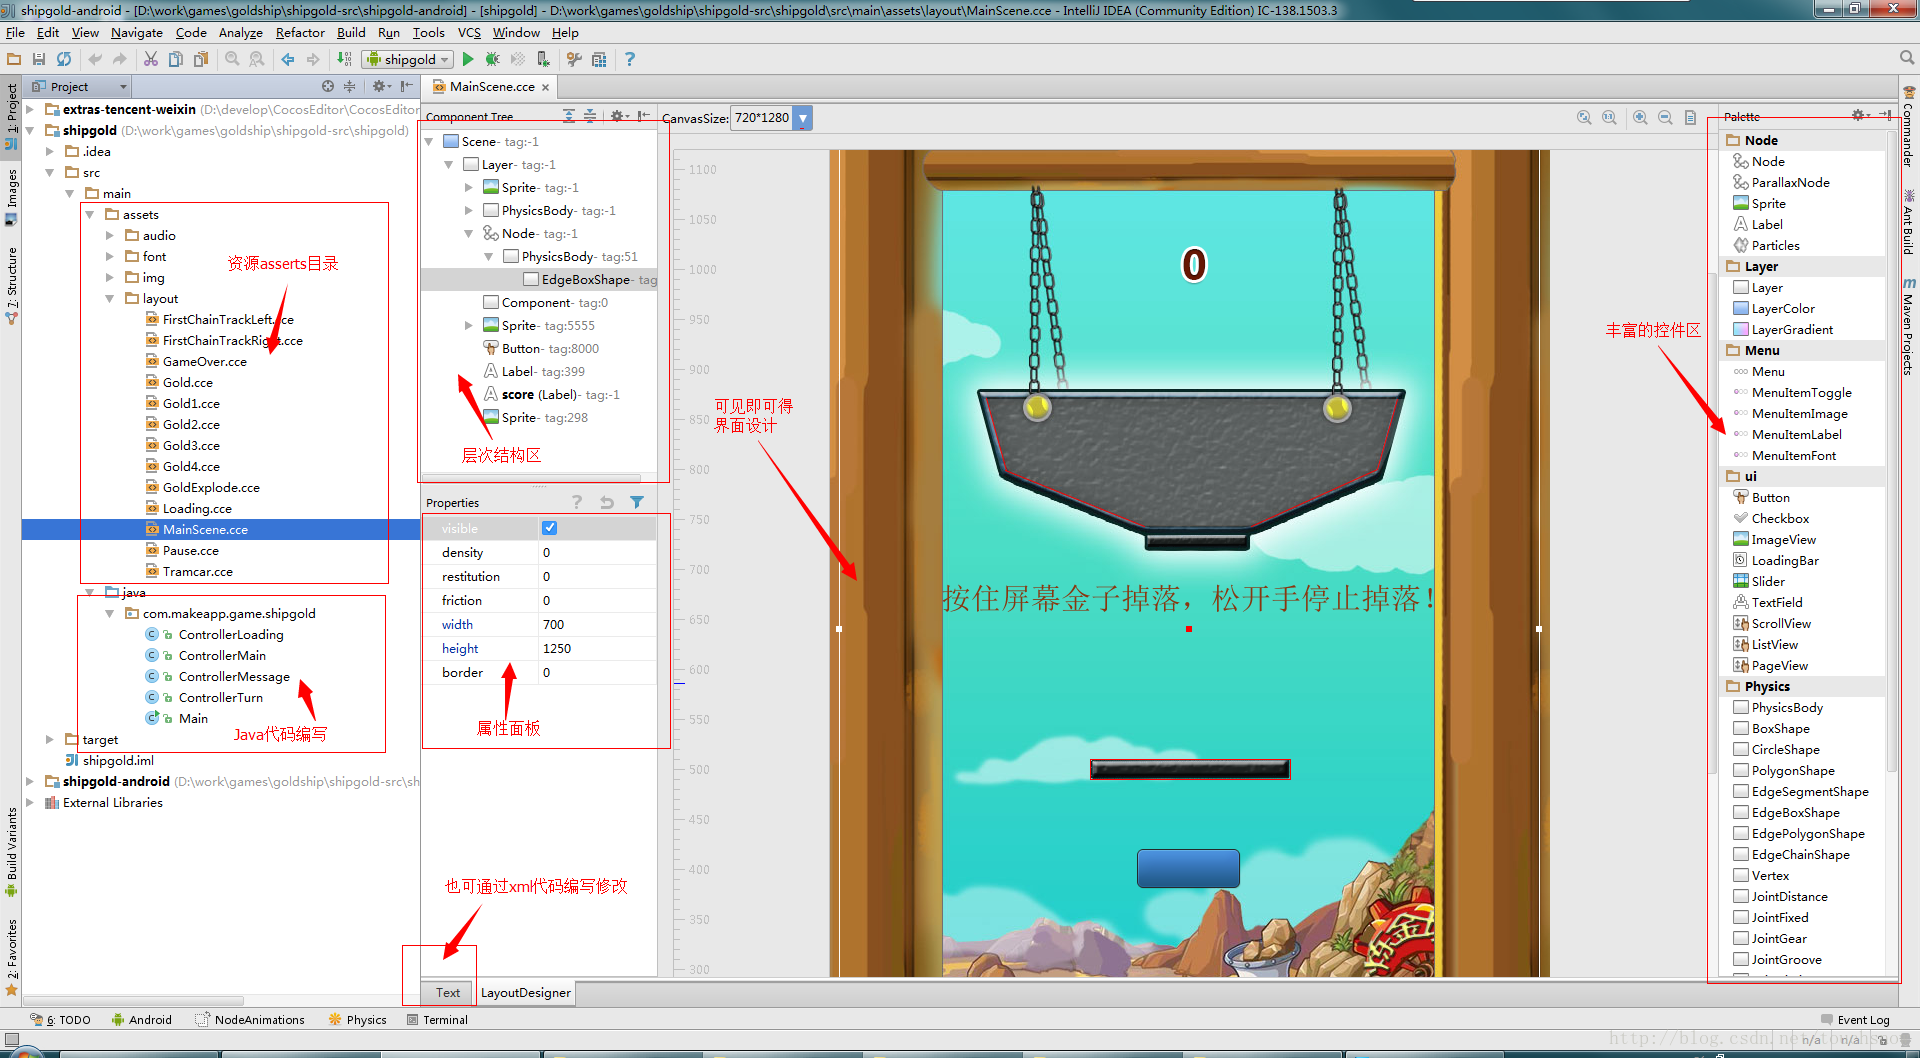
Task: Select Slider in the Palette ui section
Action: 1768,581
